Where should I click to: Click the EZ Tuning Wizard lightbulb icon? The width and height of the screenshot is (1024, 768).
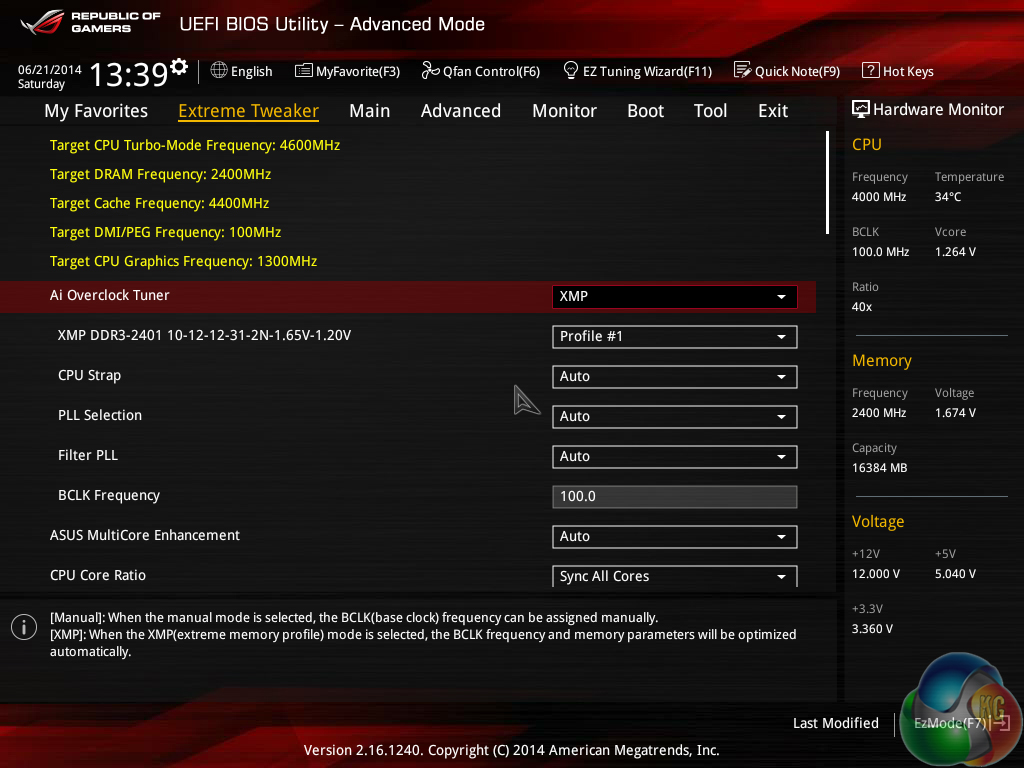click(571, 70)
